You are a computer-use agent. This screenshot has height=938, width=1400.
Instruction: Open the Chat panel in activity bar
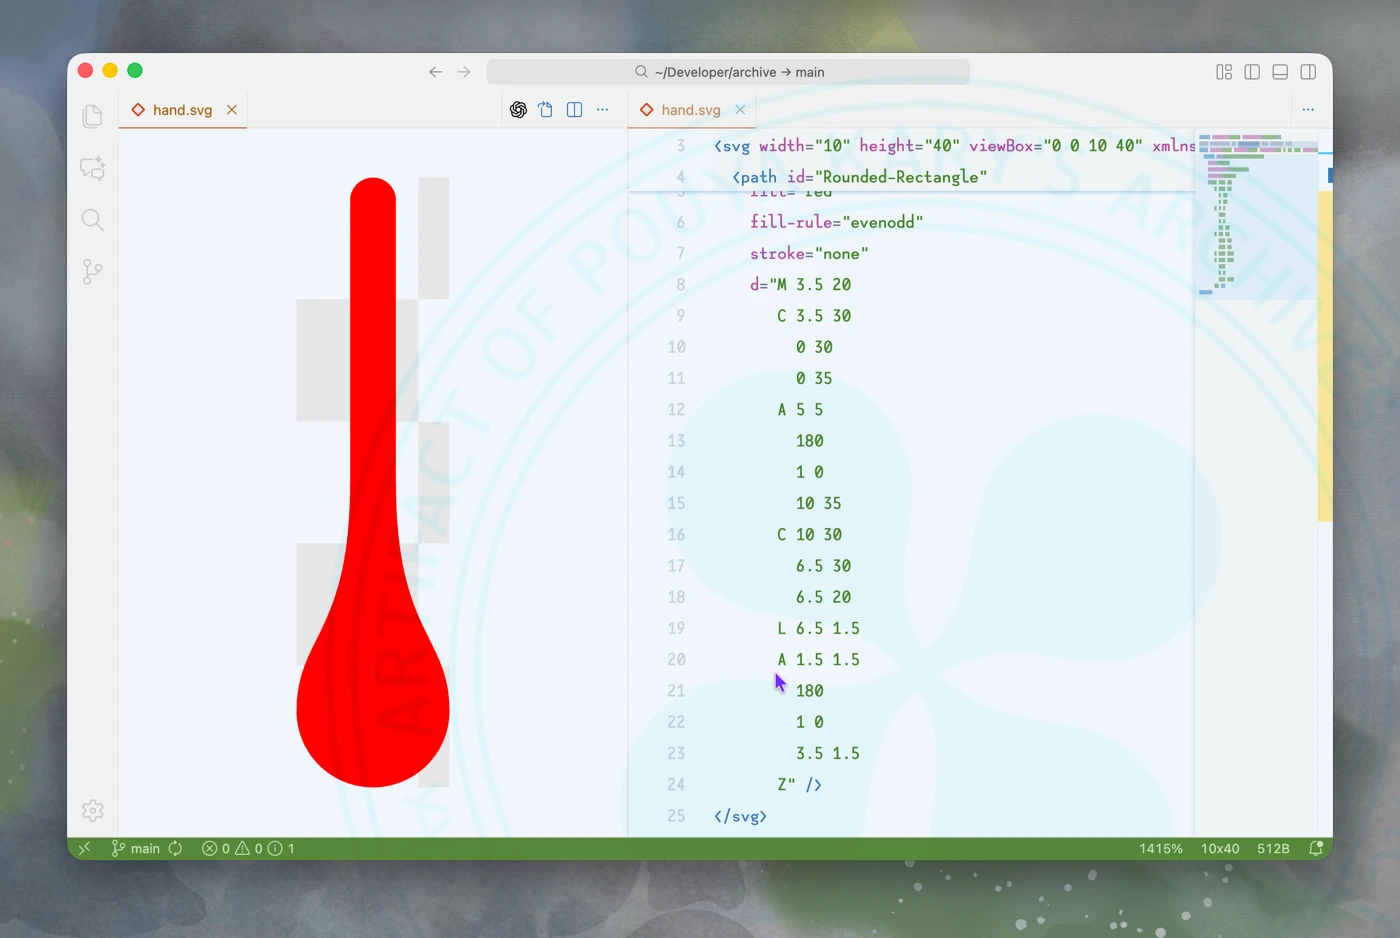tap(92, 168)
